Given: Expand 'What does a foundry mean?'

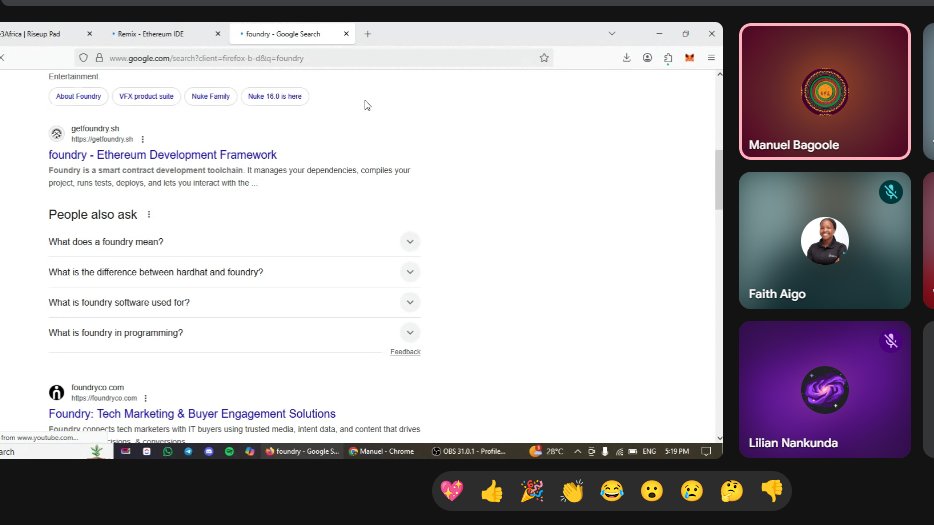Looking at the screenshot, I should tap(235, 242).
